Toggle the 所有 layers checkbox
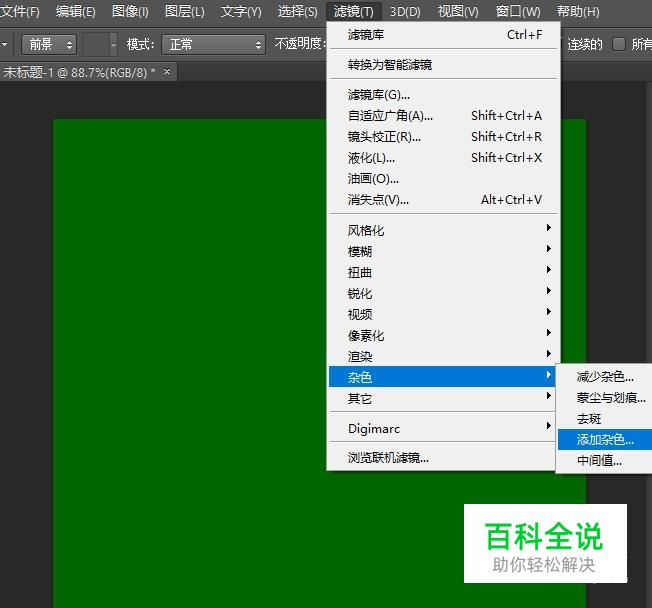652x608 pixels. (x=619, y=44)
